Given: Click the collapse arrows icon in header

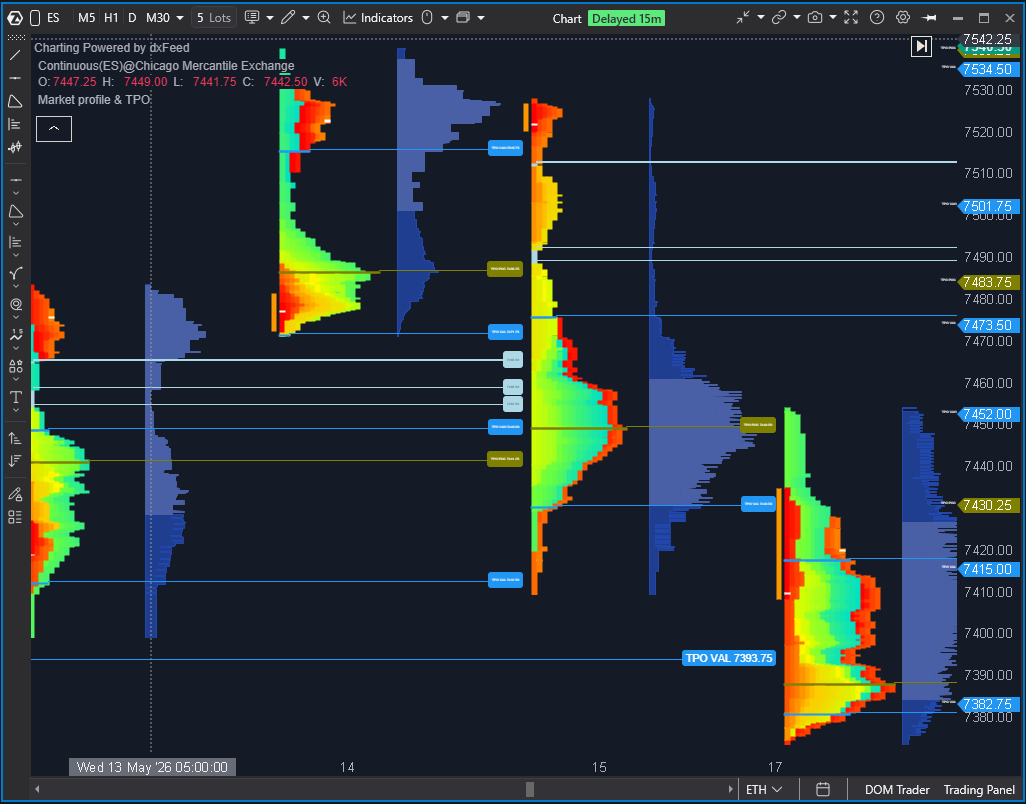Looking at the screenshot, I should pyautogui.click(x=743, y=18).
